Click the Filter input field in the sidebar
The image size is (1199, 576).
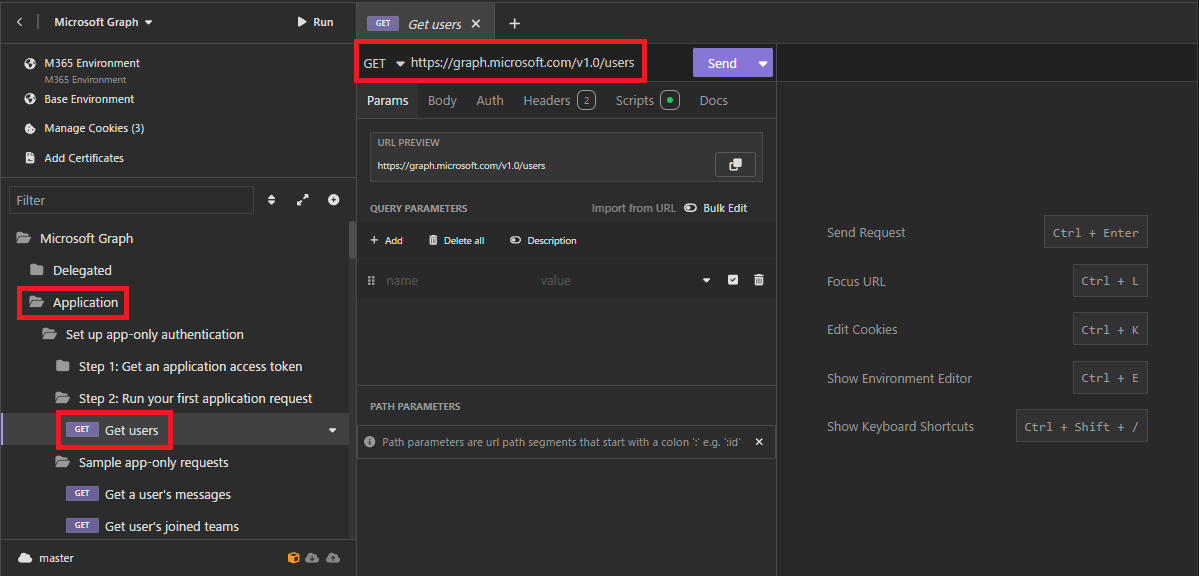click(130, 200)
